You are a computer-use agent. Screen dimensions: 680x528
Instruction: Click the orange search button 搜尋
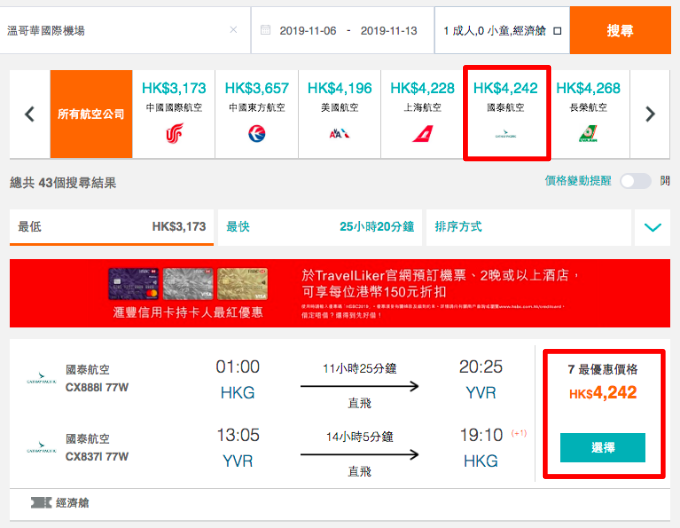point(620,30)
